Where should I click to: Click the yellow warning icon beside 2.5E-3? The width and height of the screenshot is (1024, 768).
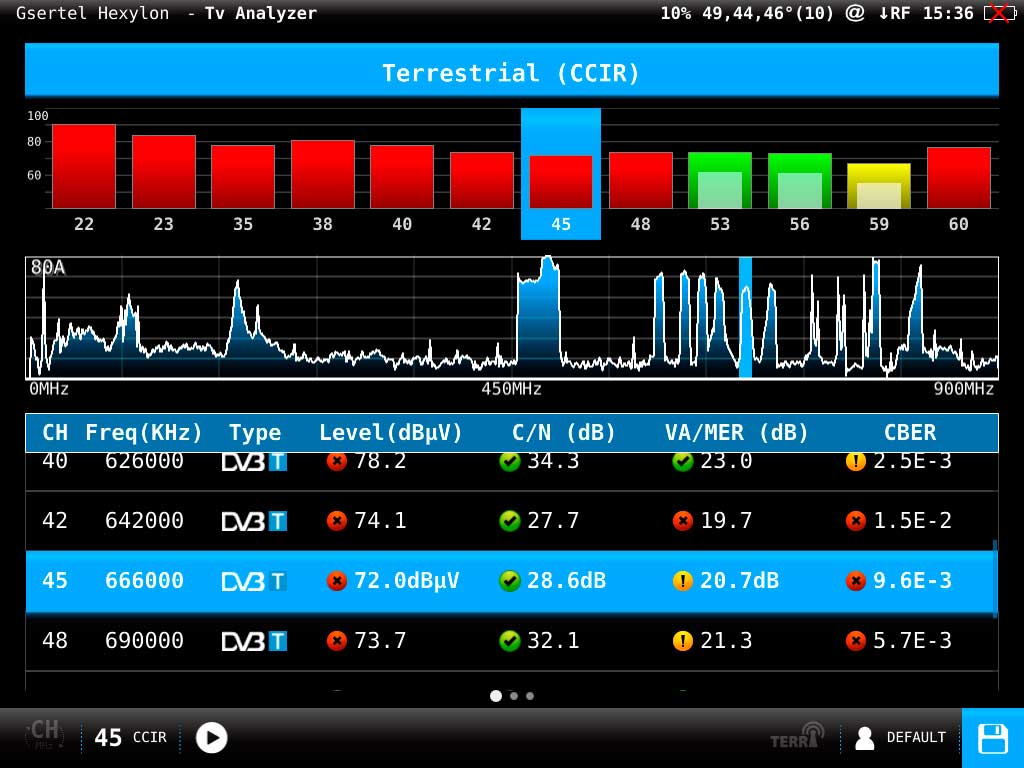pyautogui.click(x=856, y=462)
